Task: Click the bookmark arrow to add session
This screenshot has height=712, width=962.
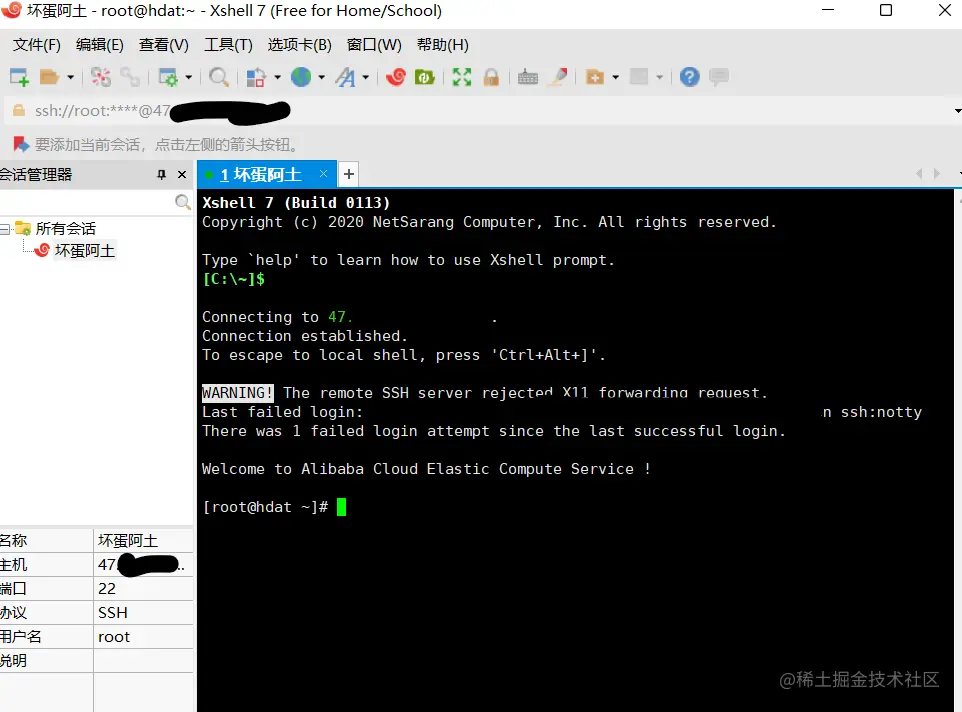Action: pos(21,145)
